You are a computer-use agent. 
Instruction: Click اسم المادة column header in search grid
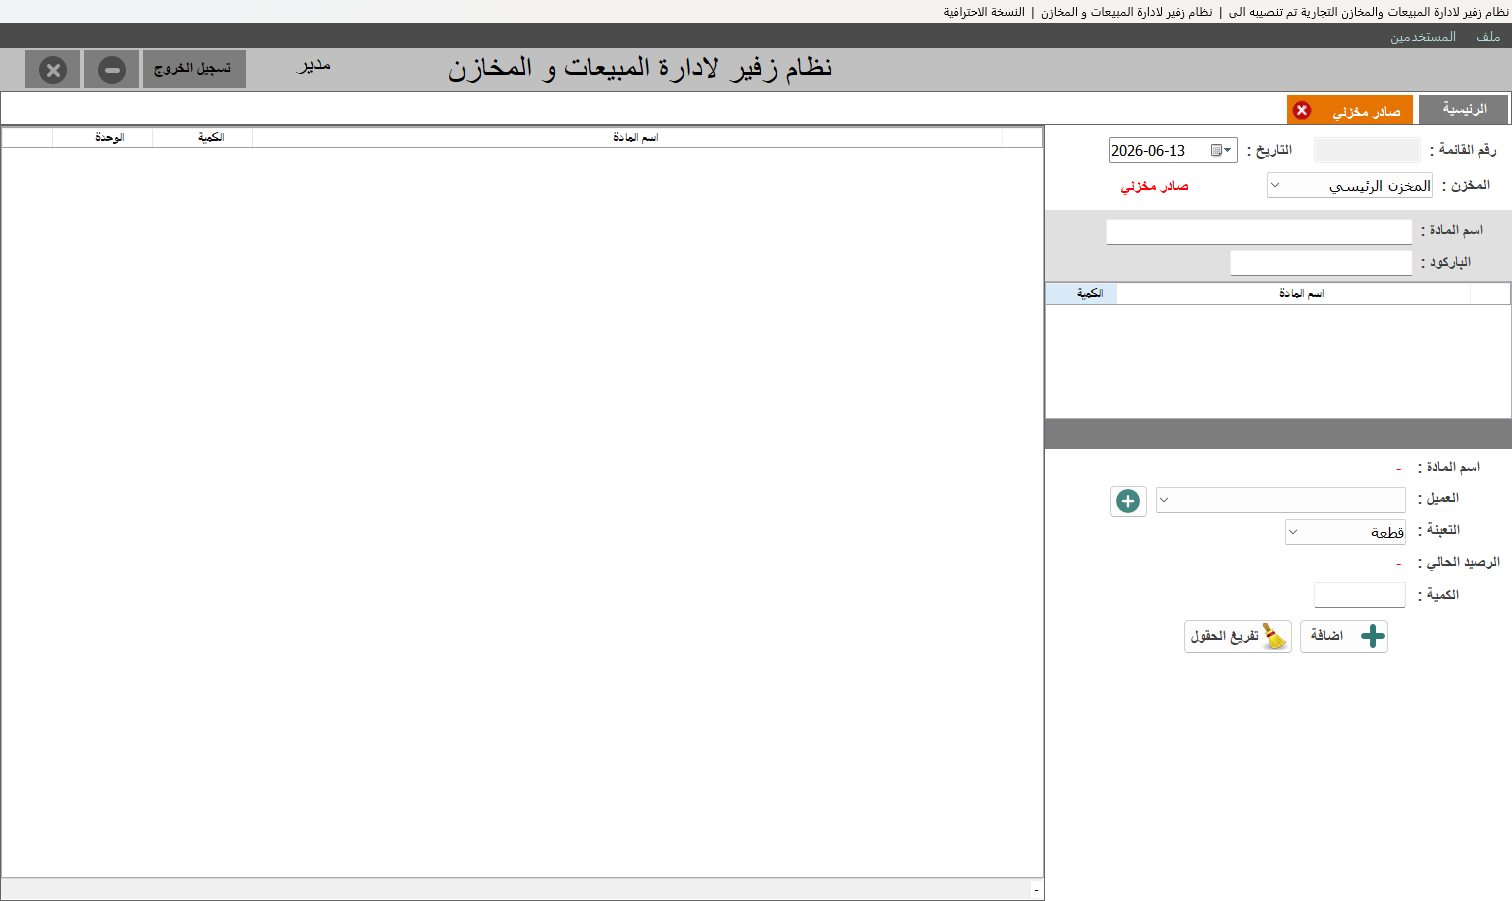(1294, 294)
